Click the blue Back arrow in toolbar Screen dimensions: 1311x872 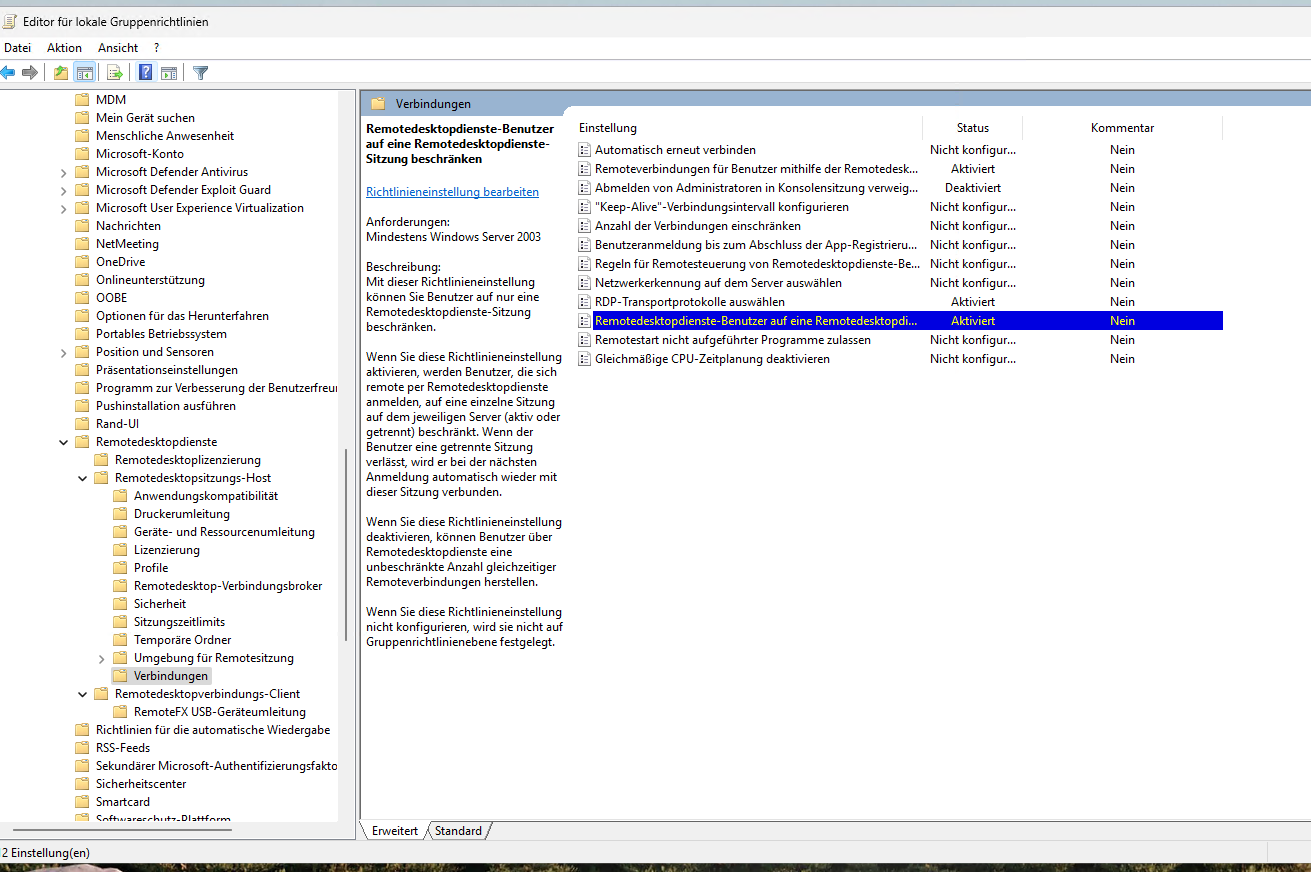click(x=8, y=72)
